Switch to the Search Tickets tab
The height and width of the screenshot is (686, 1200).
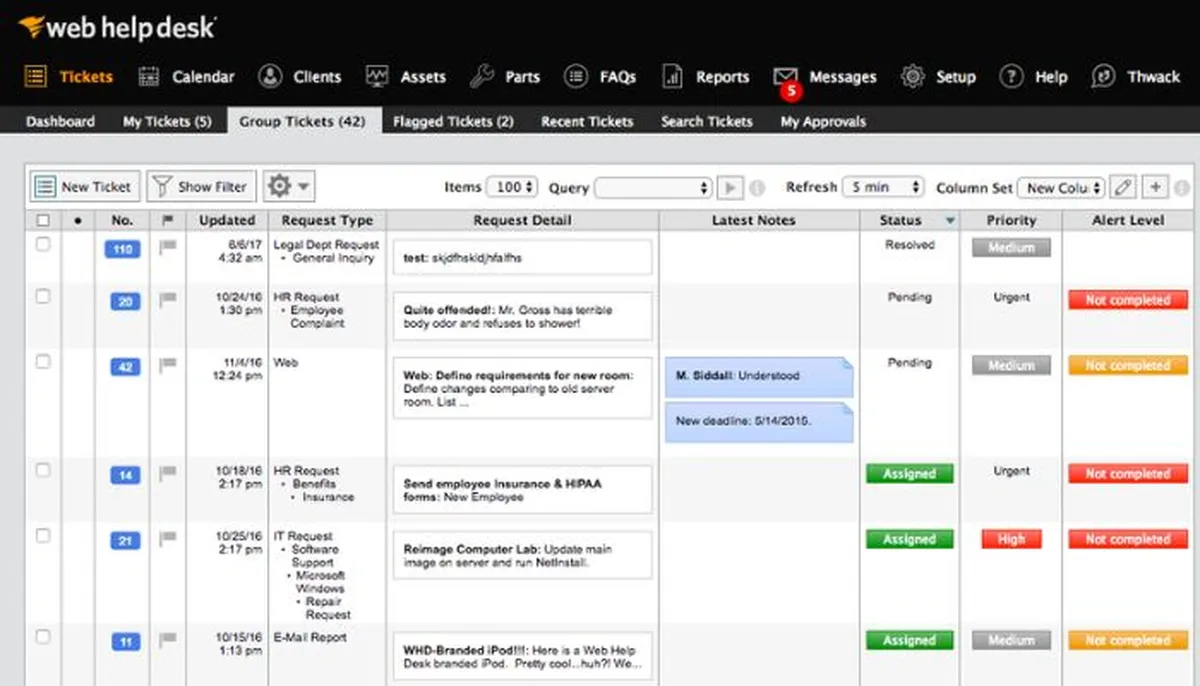click(x=707, y=121)
